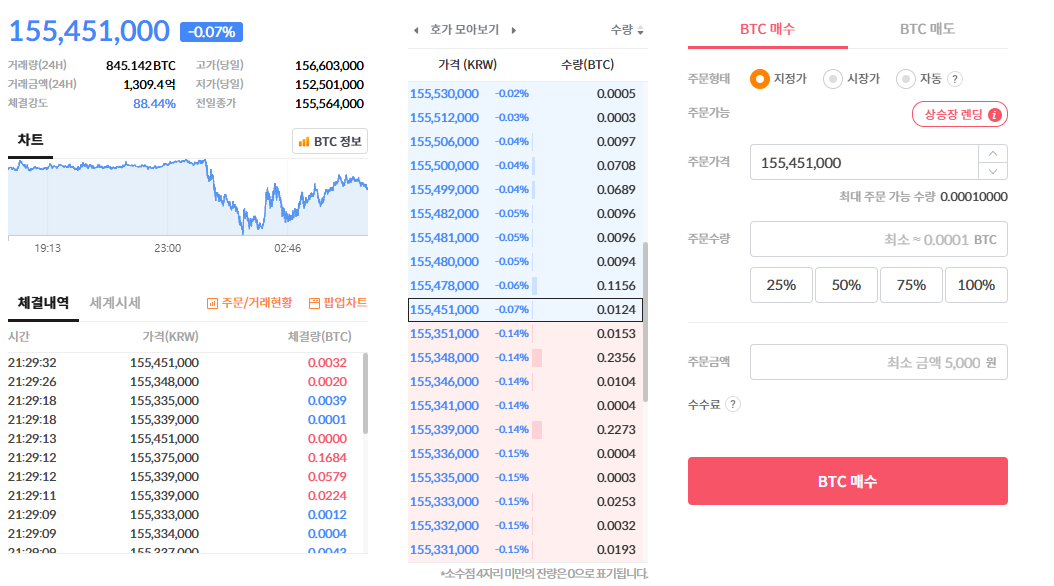Set order quantity to 50%
Viewport: 1054px width, 586px height.
coord(846,286)
